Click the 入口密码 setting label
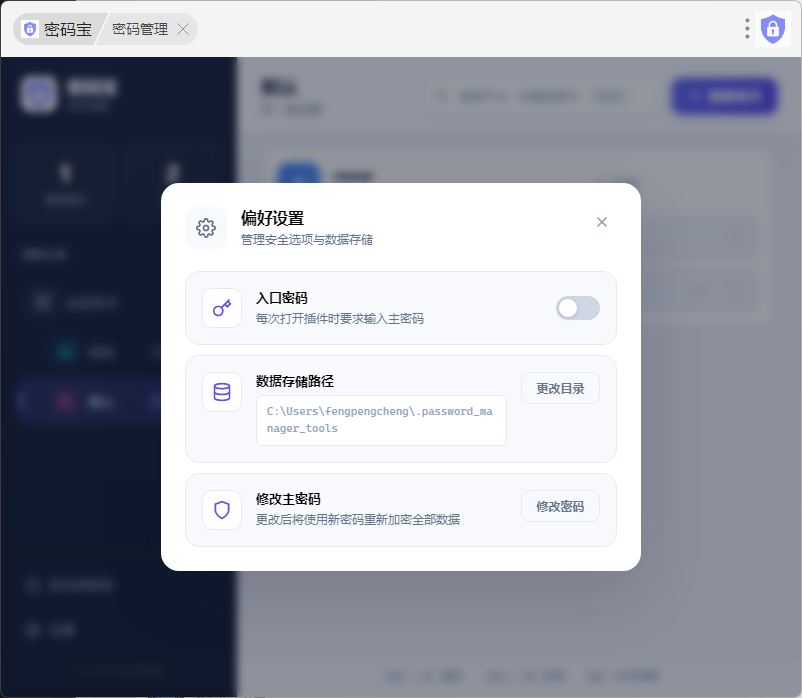This screenshot has width=802, height=698. 282,298
